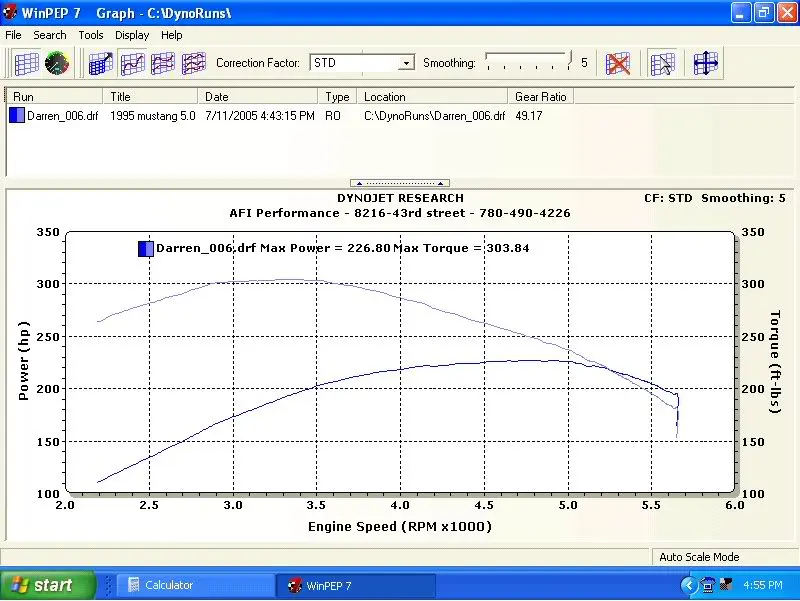This screenshot has width=800, height=601.
Task: Click the '1995 mustang 5.0' title cell
Action: pos(153,116)
